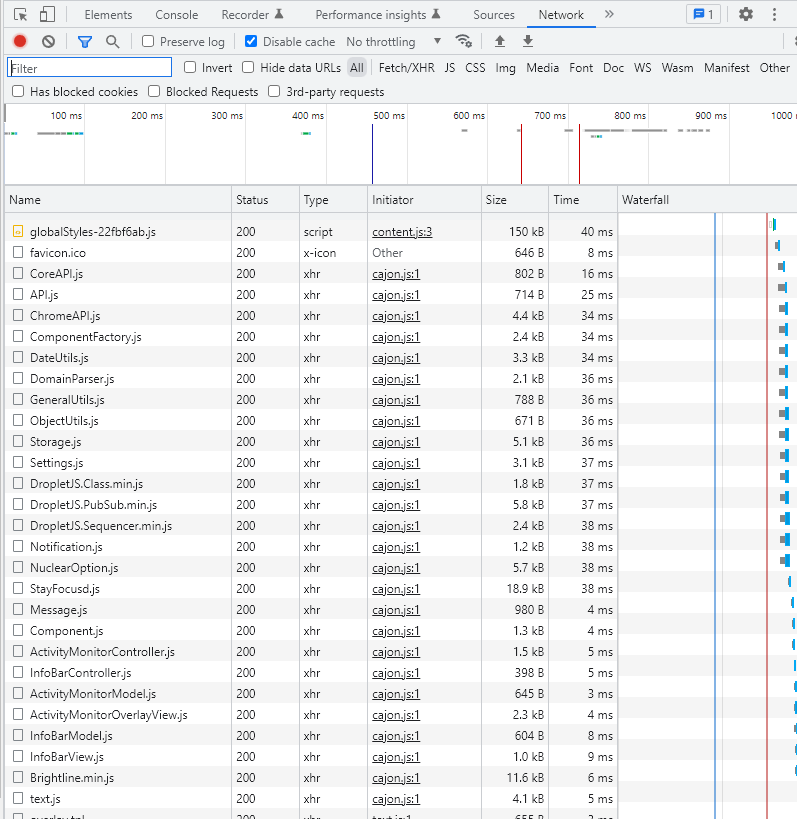Screen dimensions: 797x819
Task: Select the Network tab
Action: (x=561, y=15)
